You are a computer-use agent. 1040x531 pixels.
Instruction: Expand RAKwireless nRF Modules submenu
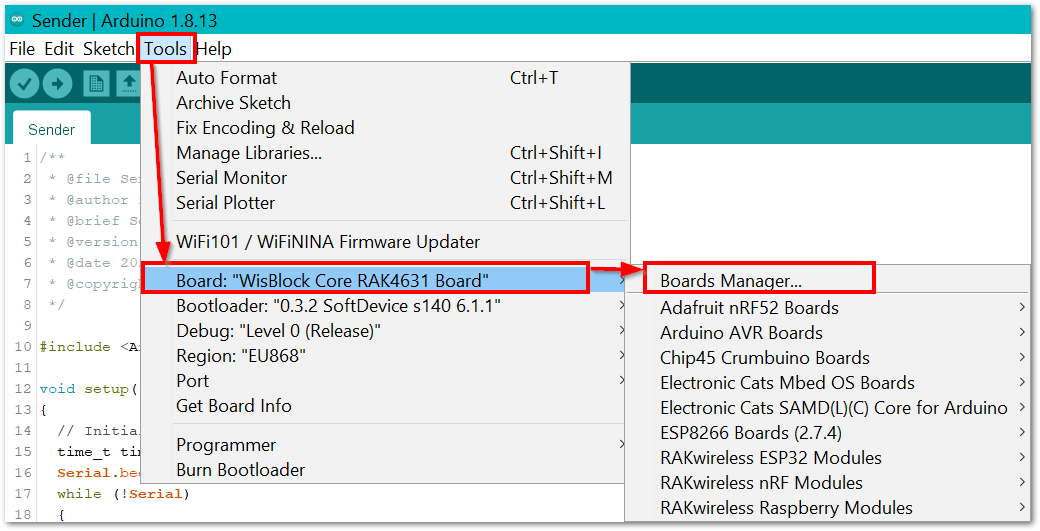pyautogui.click(x=829, y=483)
